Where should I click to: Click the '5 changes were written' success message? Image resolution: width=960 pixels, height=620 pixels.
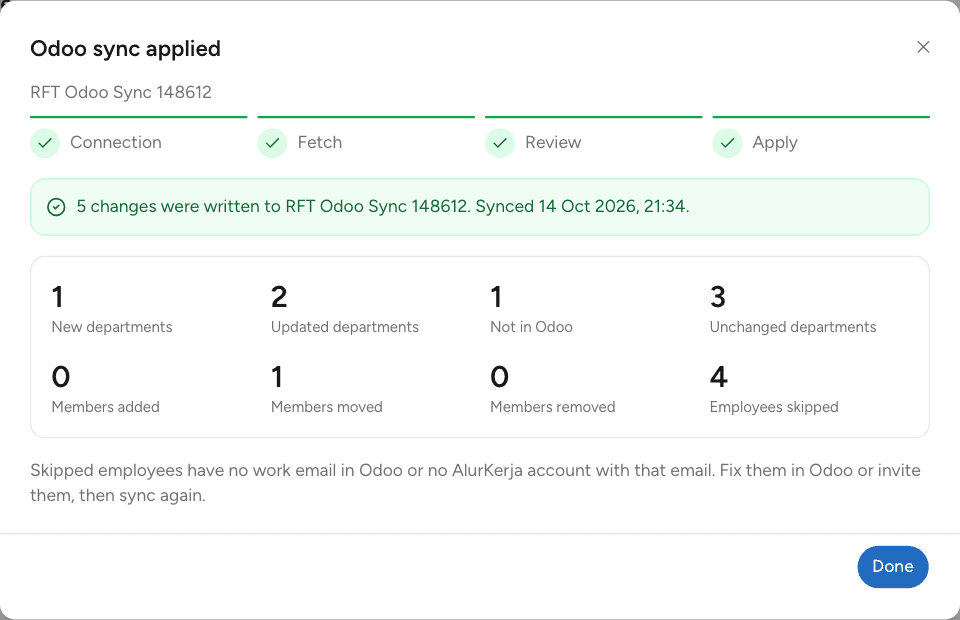[x=383, y=206]
